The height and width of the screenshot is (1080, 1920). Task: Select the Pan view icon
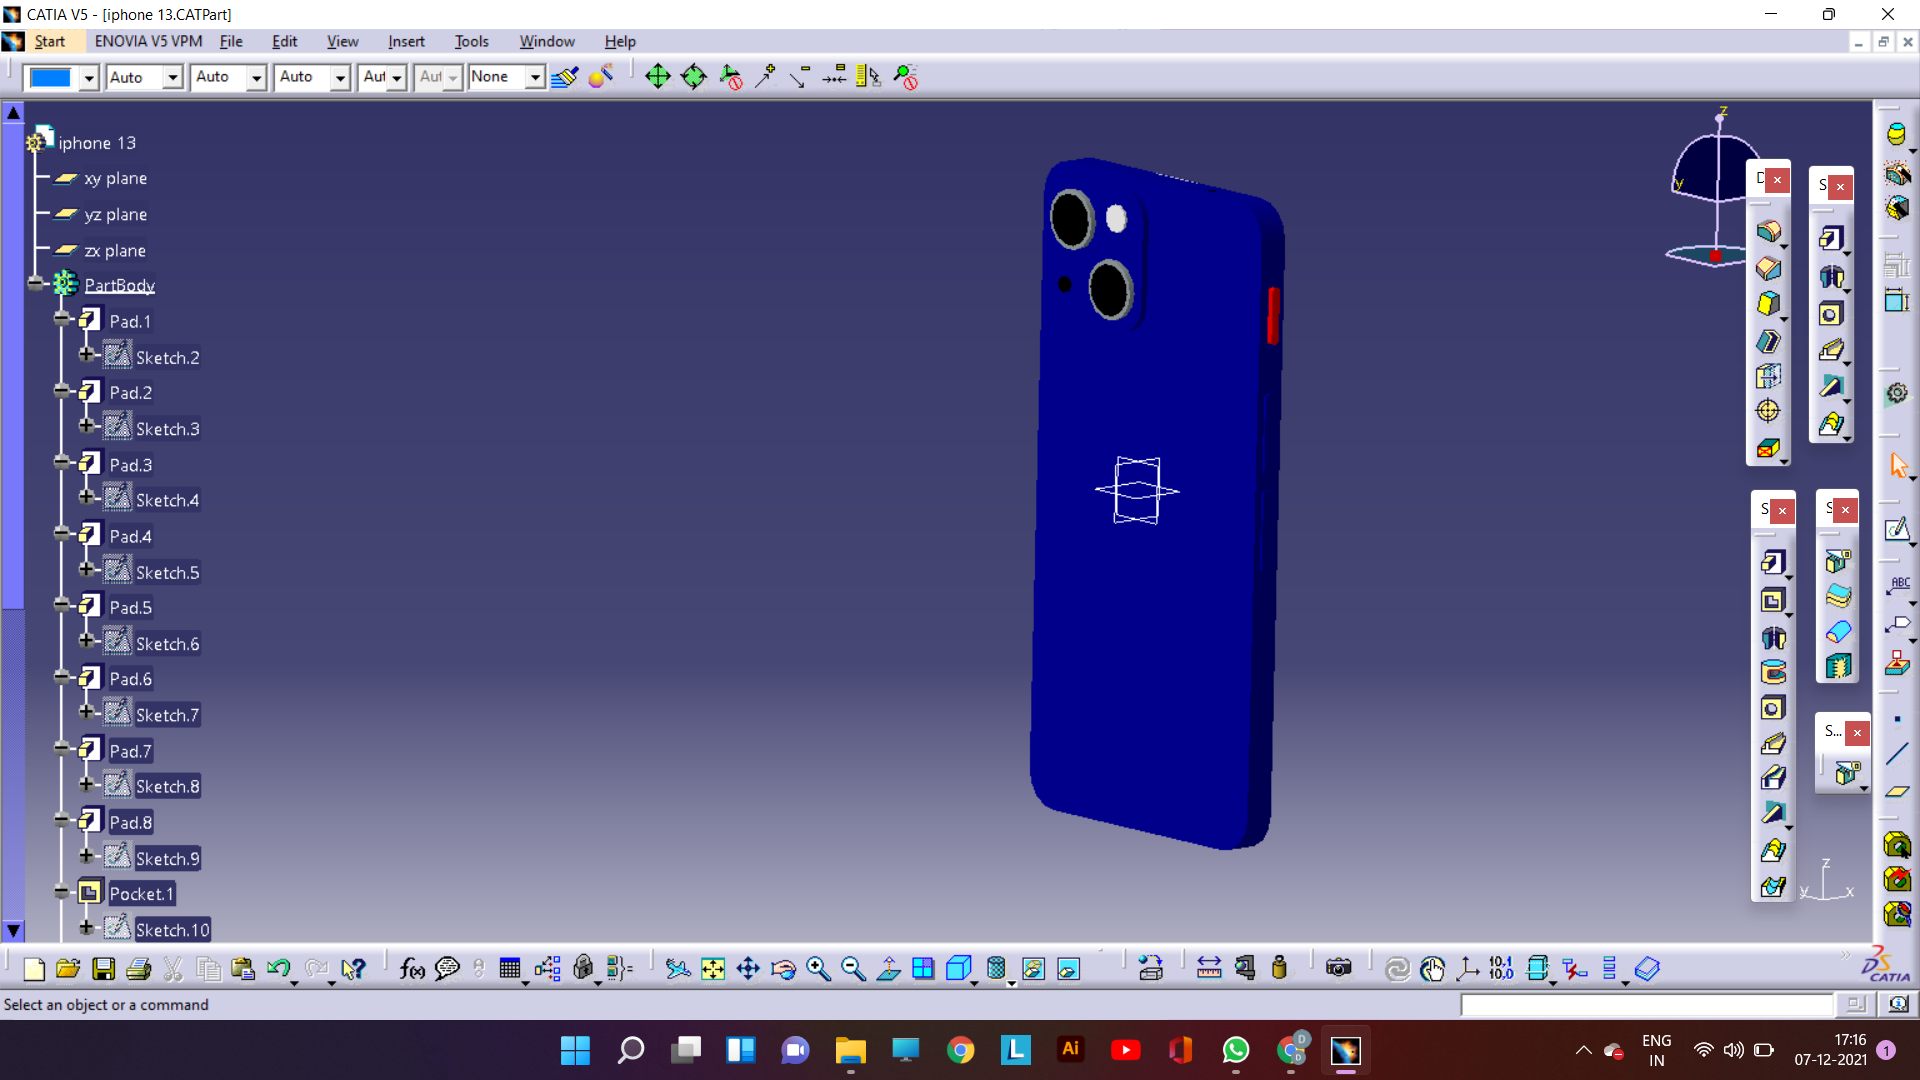748,968
